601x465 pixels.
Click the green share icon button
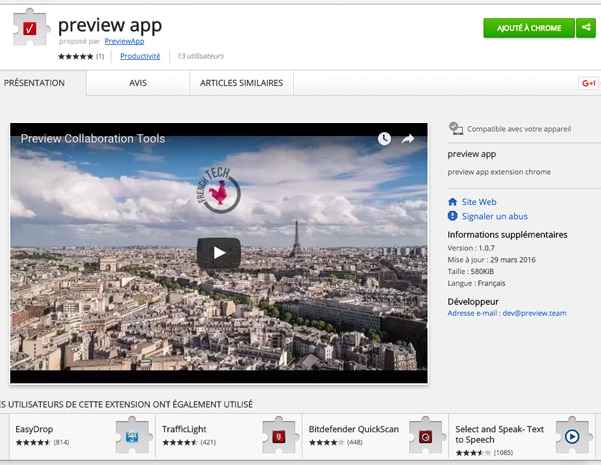586,28
